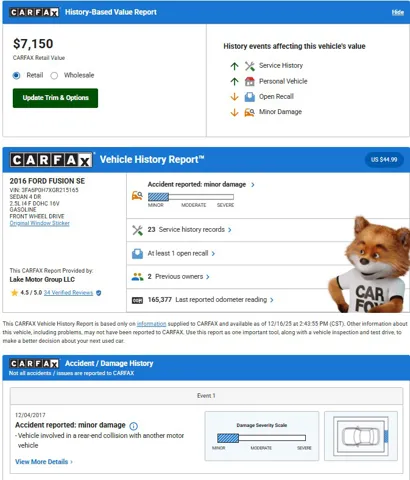
Task: Hide the History-Based Value Report
Action: click(x=398, y=12)
